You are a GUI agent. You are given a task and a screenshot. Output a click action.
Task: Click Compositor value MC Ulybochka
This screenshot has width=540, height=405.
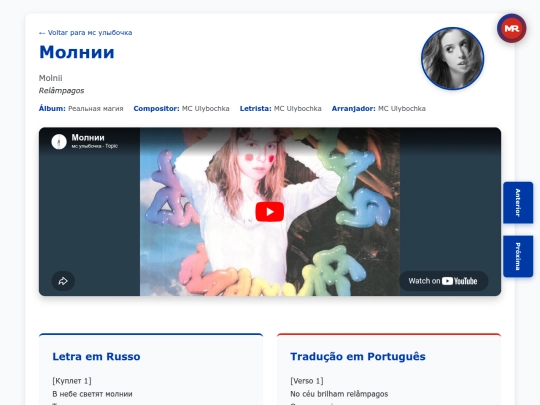(206, 108)
